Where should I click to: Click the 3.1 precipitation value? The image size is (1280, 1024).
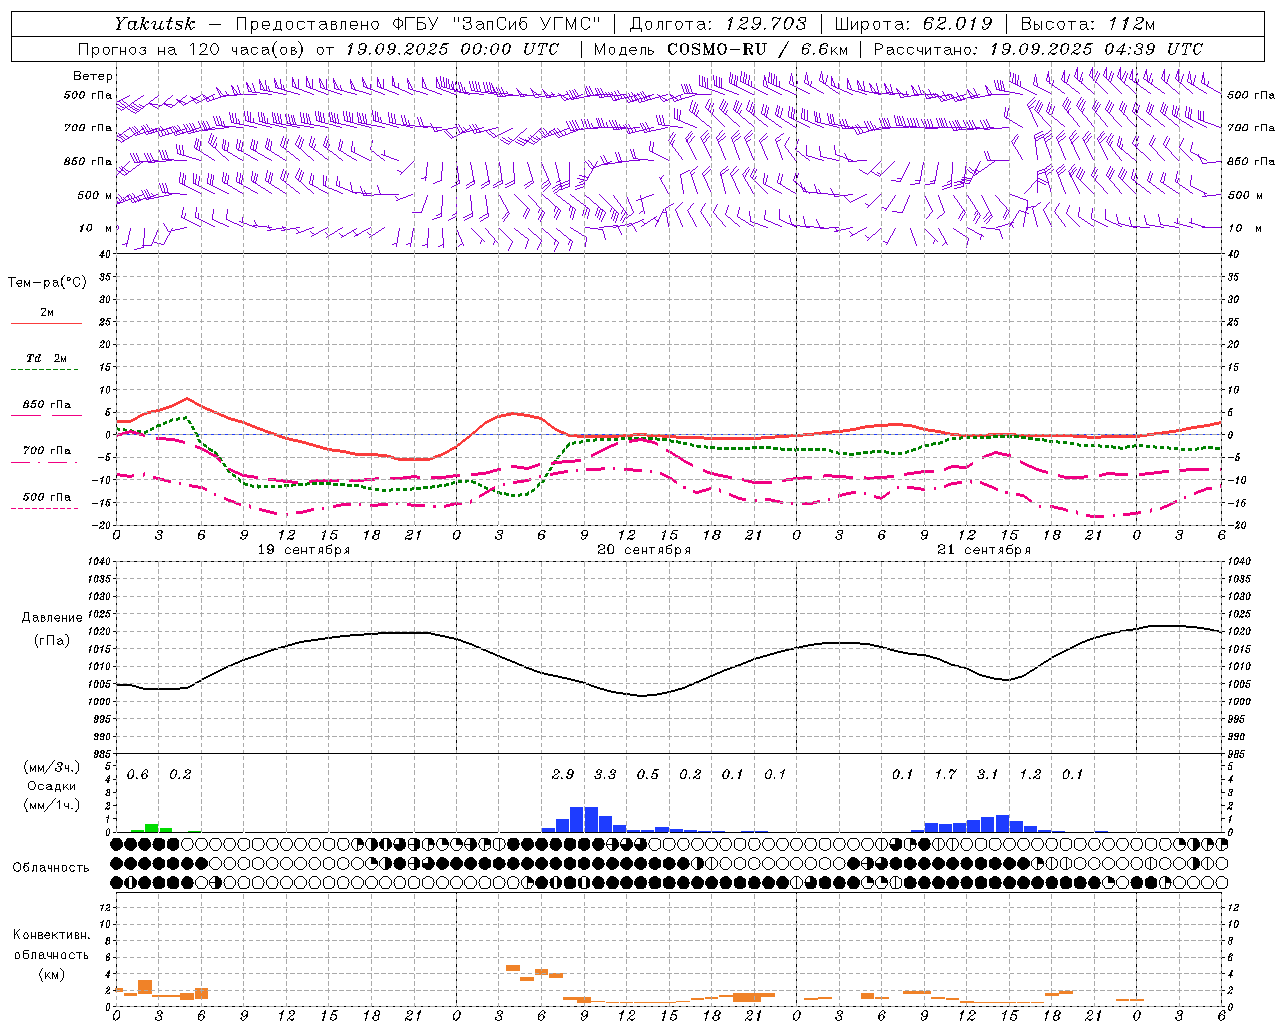tap(988, 775)
